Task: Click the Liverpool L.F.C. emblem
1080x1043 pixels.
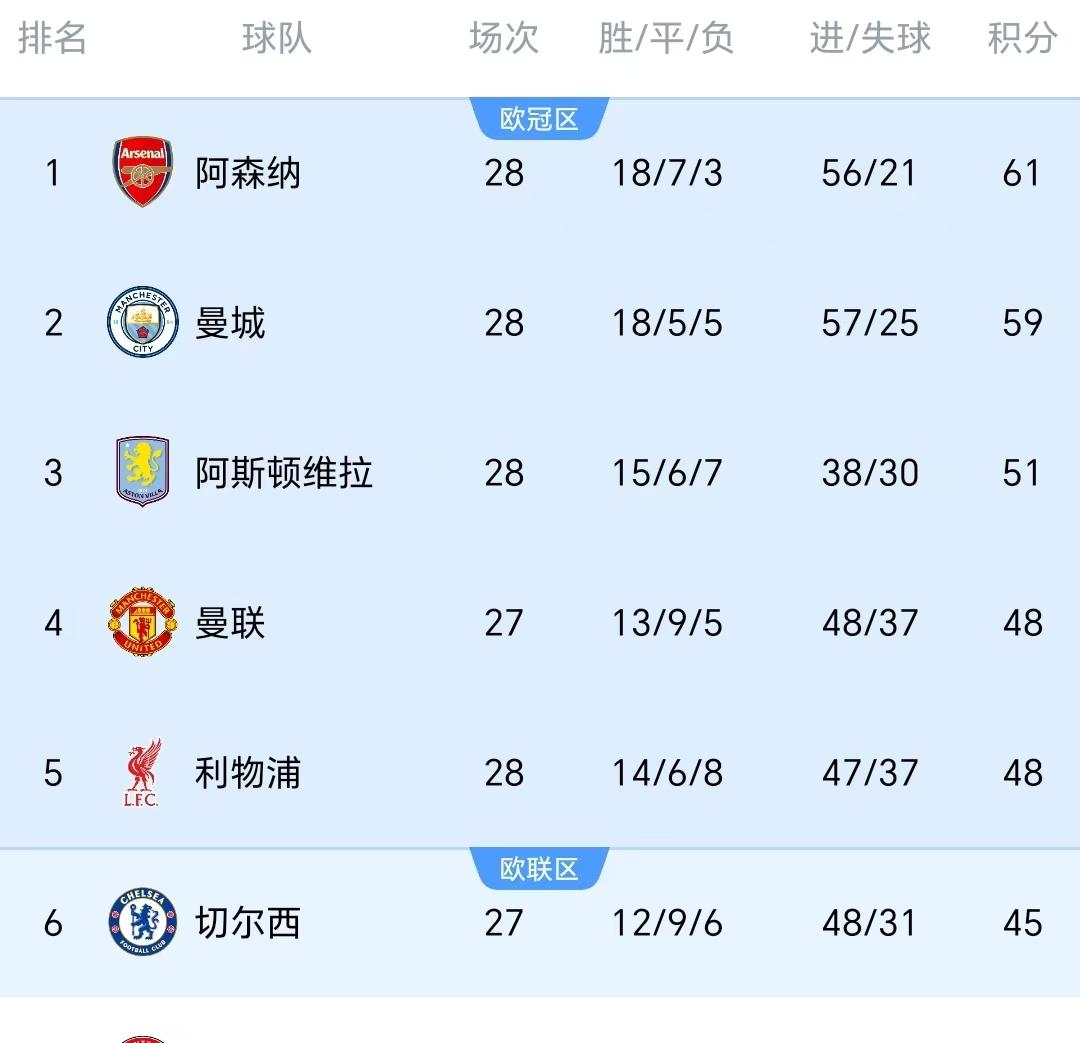Action: coord(143,772)
